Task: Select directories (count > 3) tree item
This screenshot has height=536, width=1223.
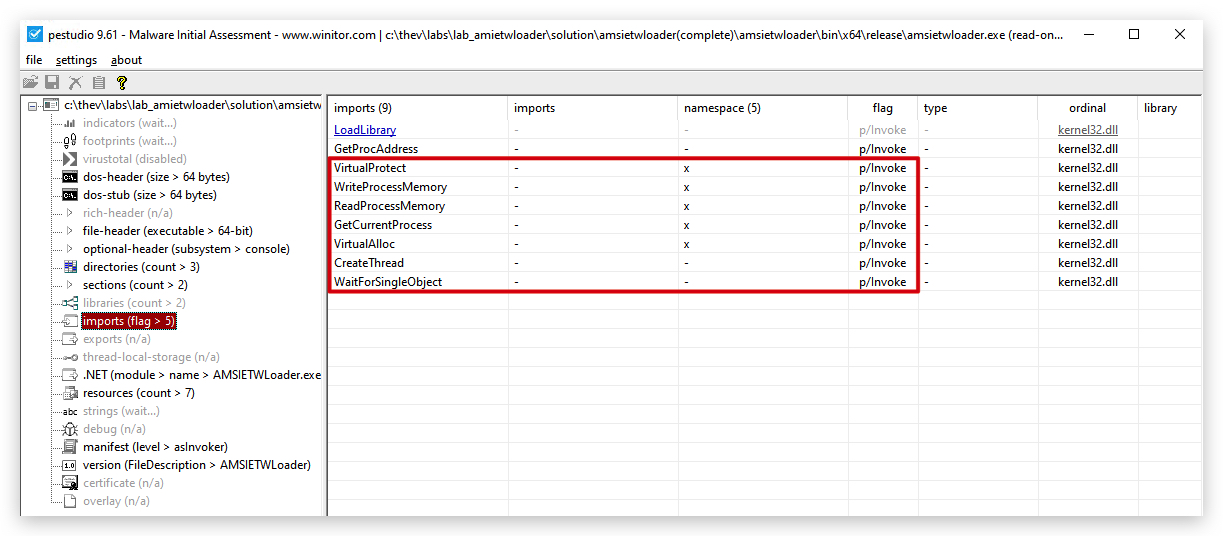Action: pyautogui.click(x=141, y=267)
